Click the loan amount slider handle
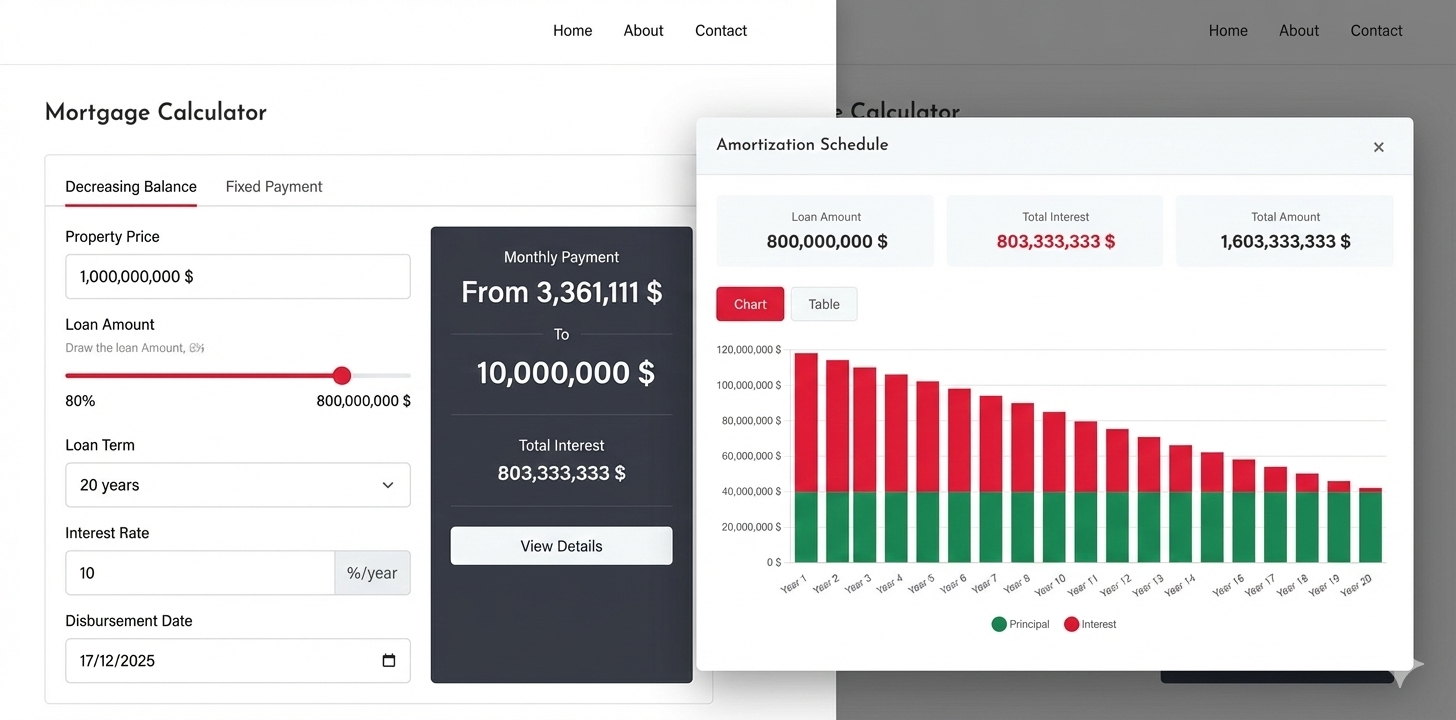1456x720 pixels. (x=342, y=376)
